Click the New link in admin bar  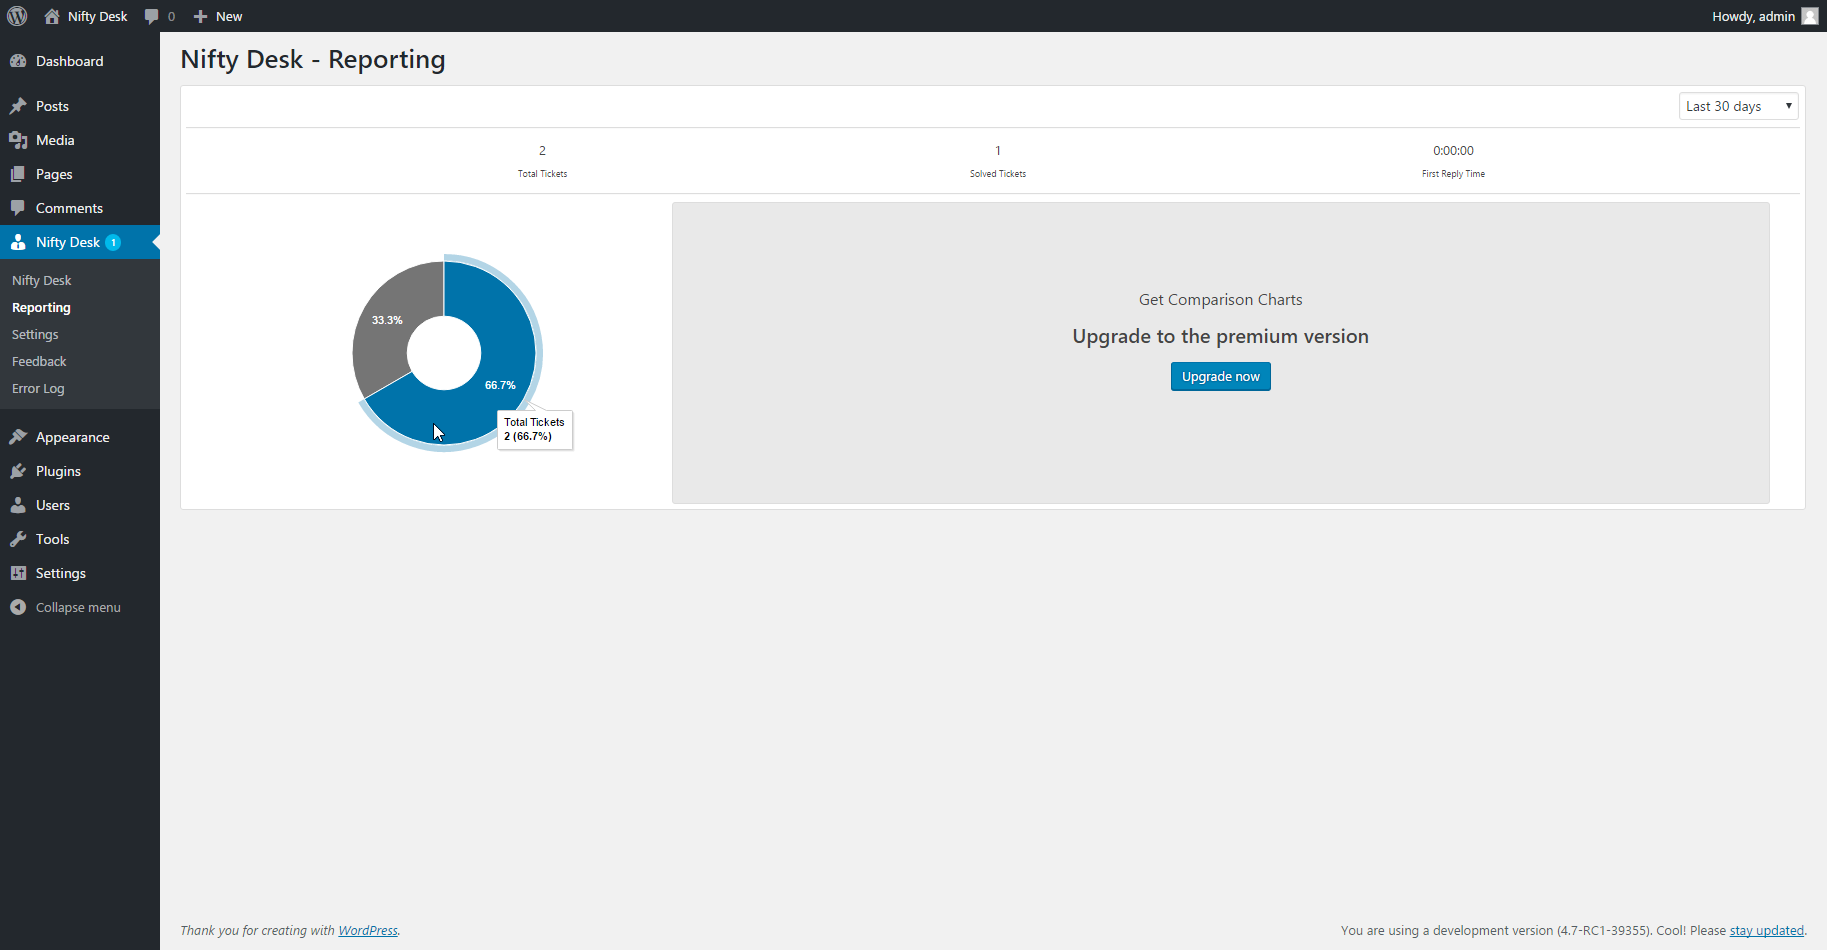[x=229, y=16]
